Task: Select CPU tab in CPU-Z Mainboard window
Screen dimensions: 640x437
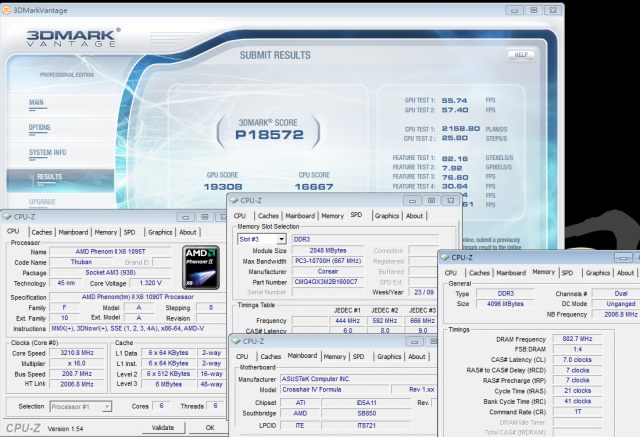Action: (x=242, y=357)
